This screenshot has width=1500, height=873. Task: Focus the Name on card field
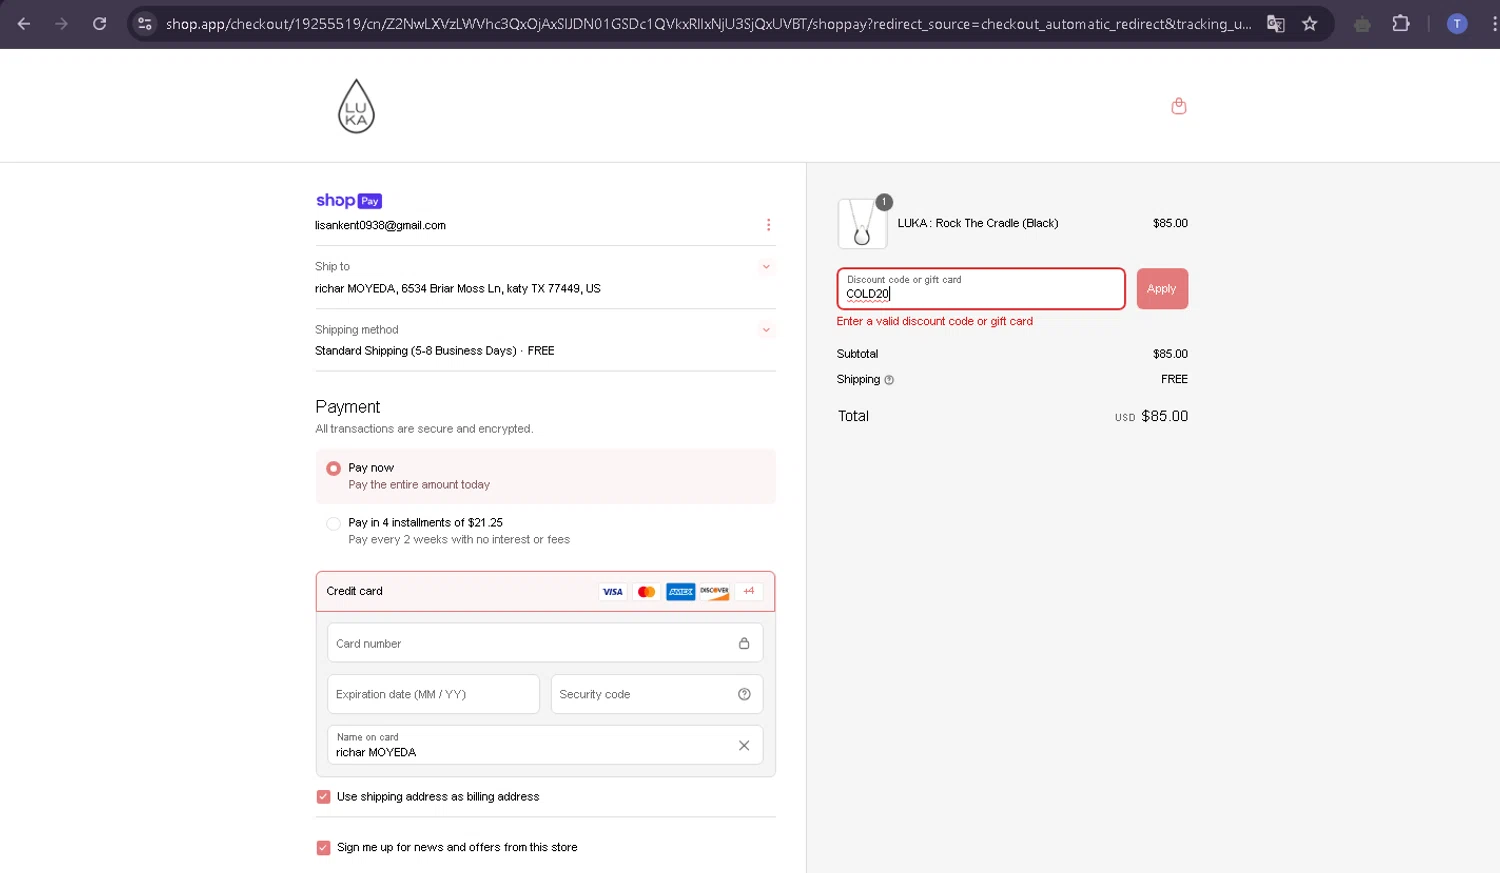pyautogui.click(x=545, y=745)
